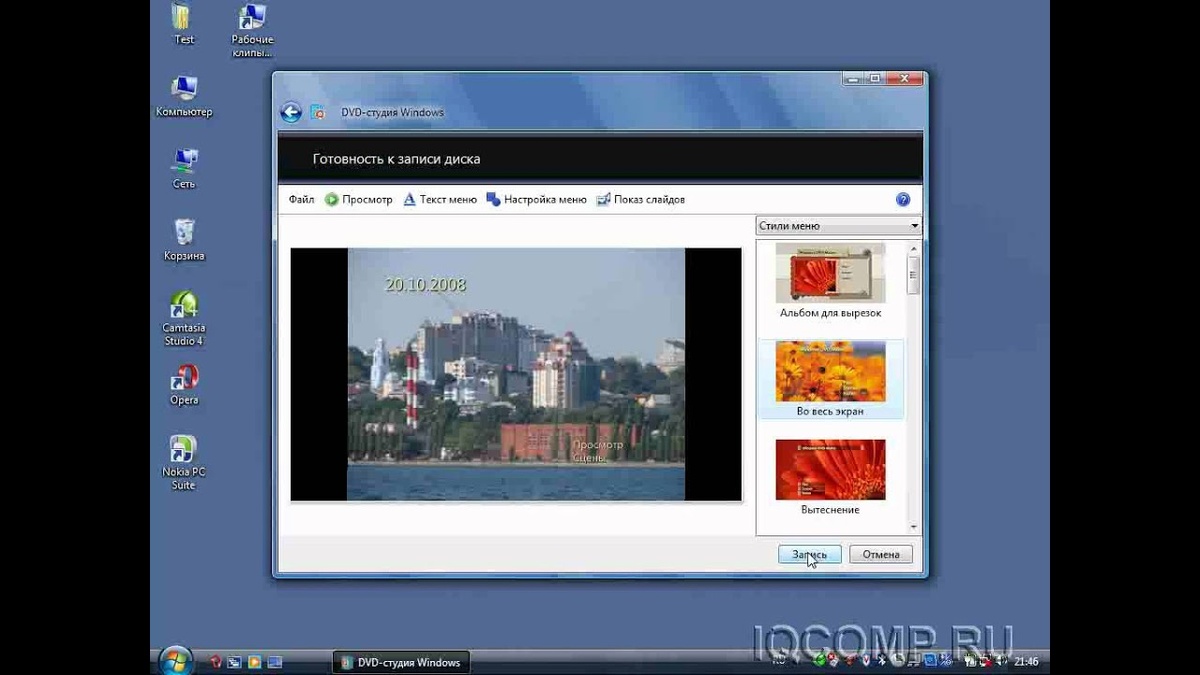Viewport: 1200px width, 675px height.
Task: Select the Camtasia Studio 4 desktop icon
Action: point(184,319)
